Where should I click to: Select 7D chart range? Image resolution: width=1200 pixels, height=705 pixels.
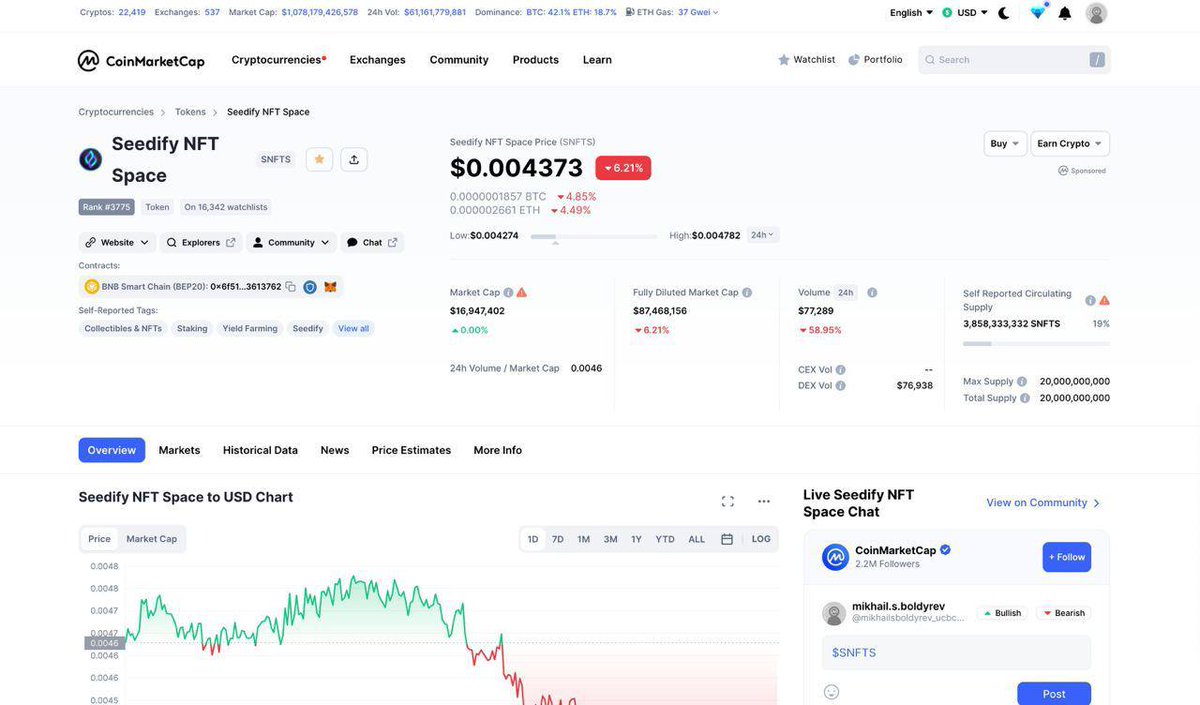click(558, 539)
